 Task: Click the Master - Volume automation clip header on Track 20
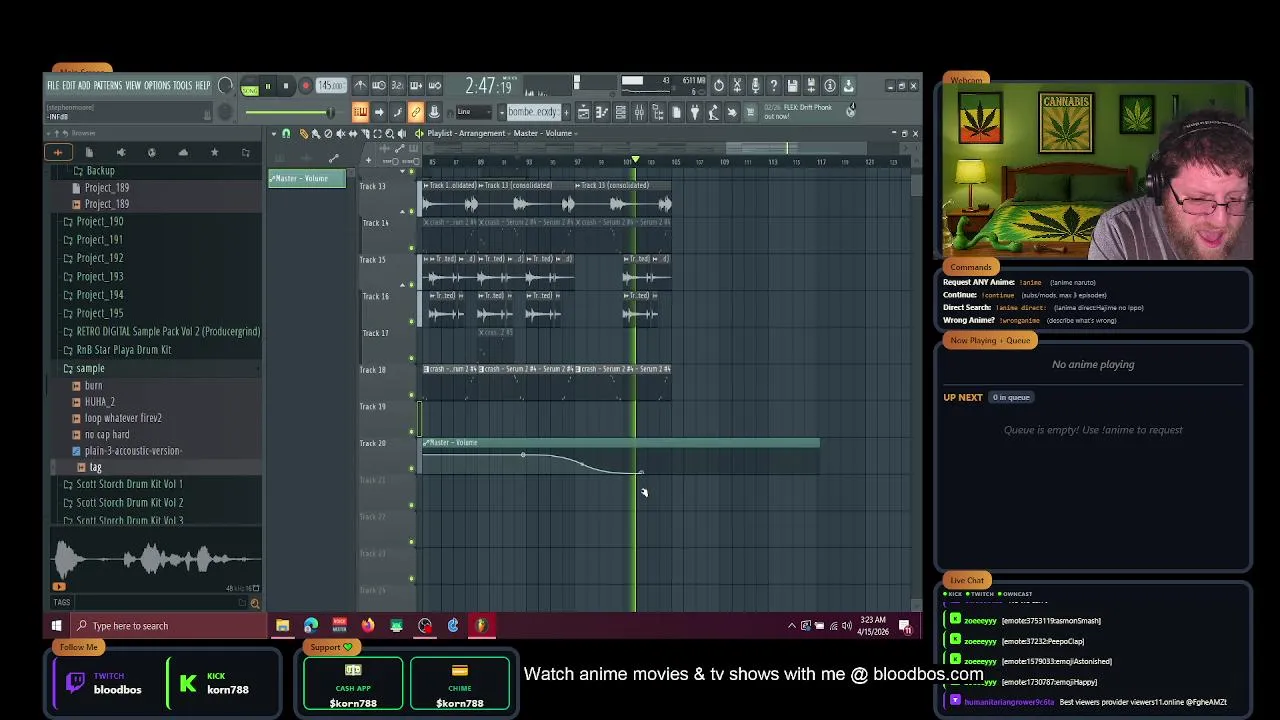tap(620, 443)
